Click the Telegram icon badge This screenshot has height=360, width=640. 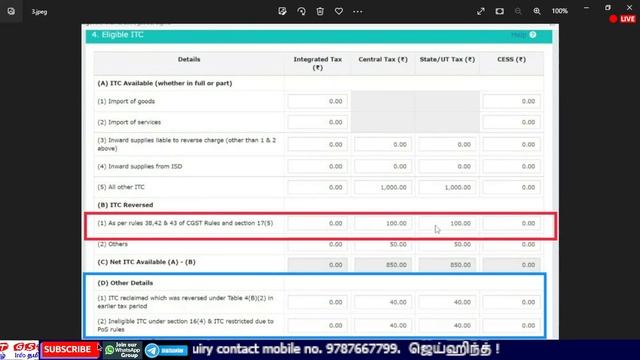[166, 351]
